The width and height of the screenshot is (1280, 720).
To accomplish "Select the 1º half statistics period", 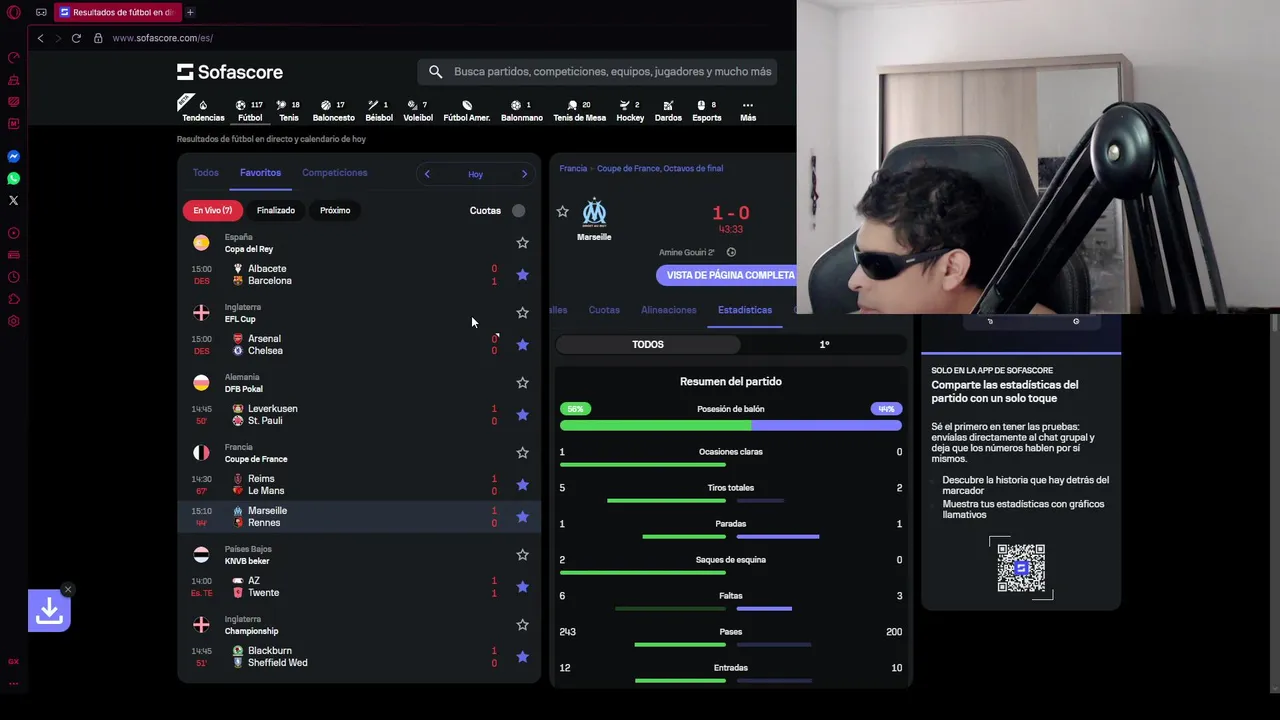I will click(824, 344).
